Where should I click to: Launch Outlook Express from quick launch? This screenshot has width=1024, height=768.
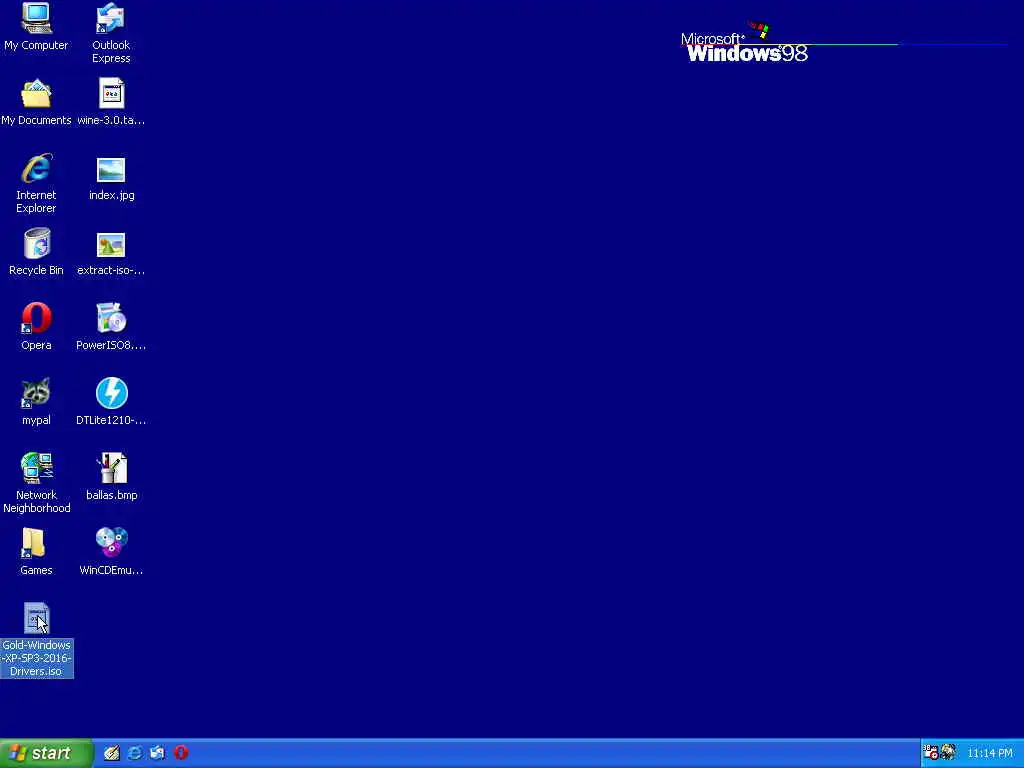pyautogui.click(x=157, y=753)
